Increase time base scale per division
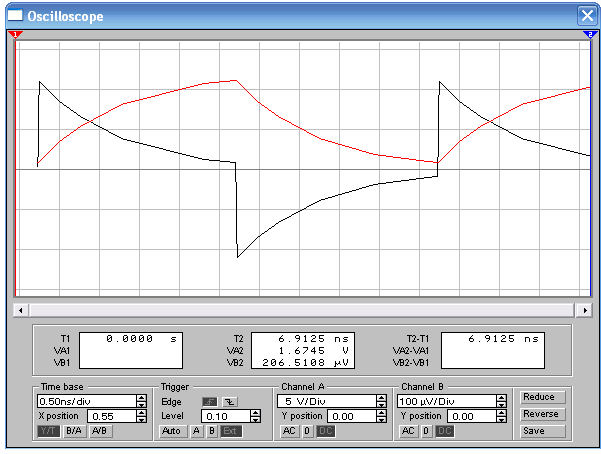Viewport: 601px width, 454px height. point(141,398)
